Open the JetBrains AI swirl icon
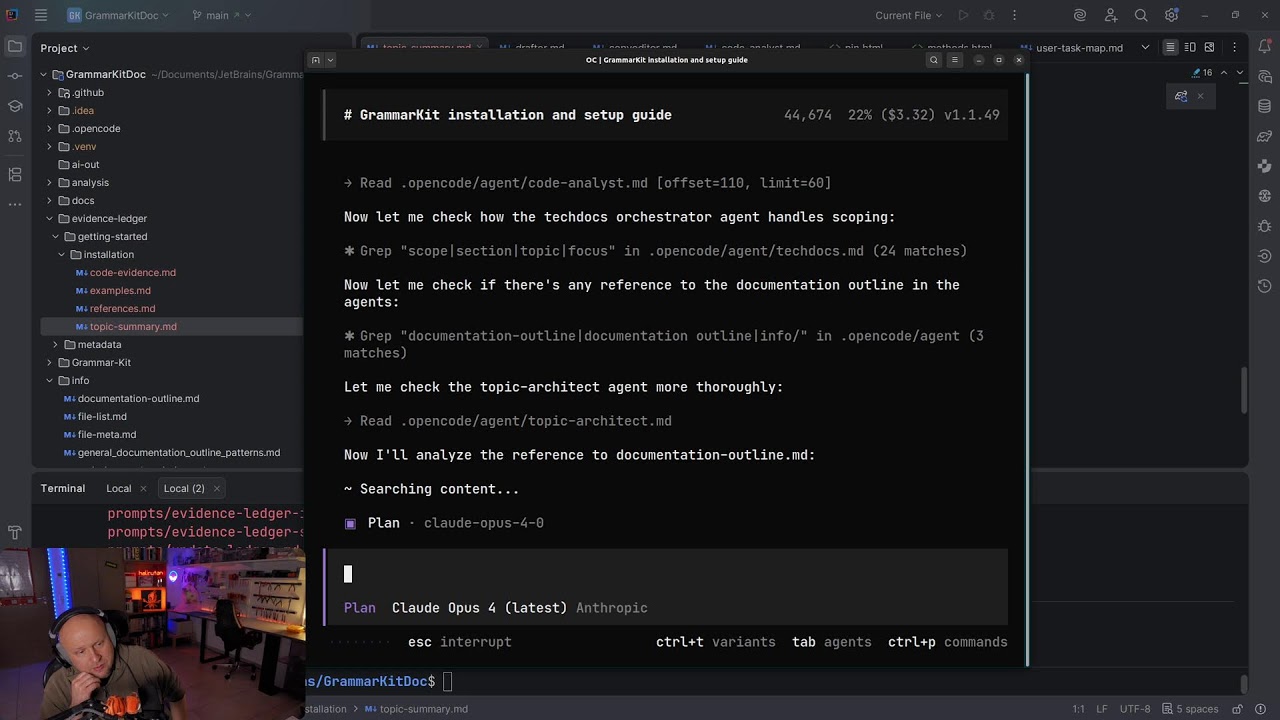This screenshot has height=720, width=1280. pyautogui.click(x=1080, y=15)
